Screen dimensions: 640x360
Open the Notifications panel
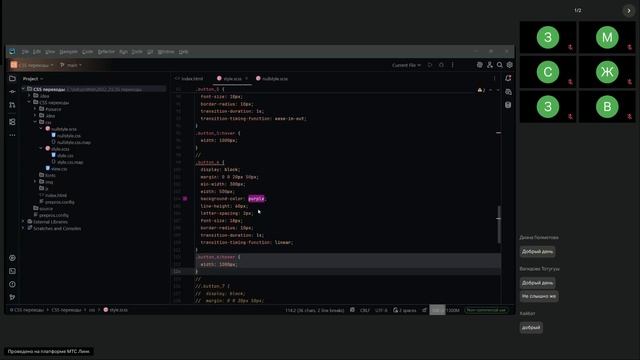(508, 78)
